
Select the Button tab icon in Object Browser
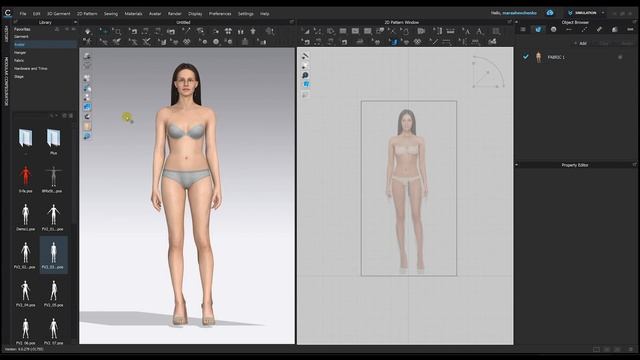(x=553, y=29)
